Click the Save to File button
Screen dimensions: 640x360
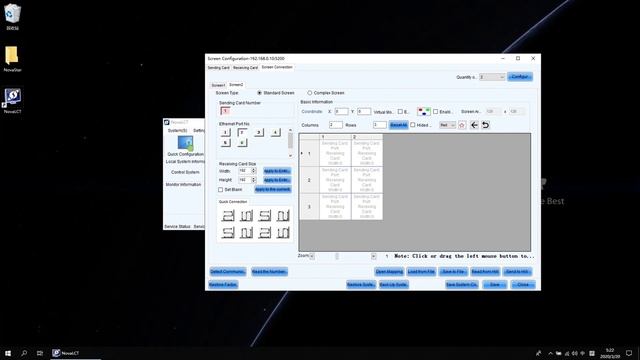click(x=453, y=272)
